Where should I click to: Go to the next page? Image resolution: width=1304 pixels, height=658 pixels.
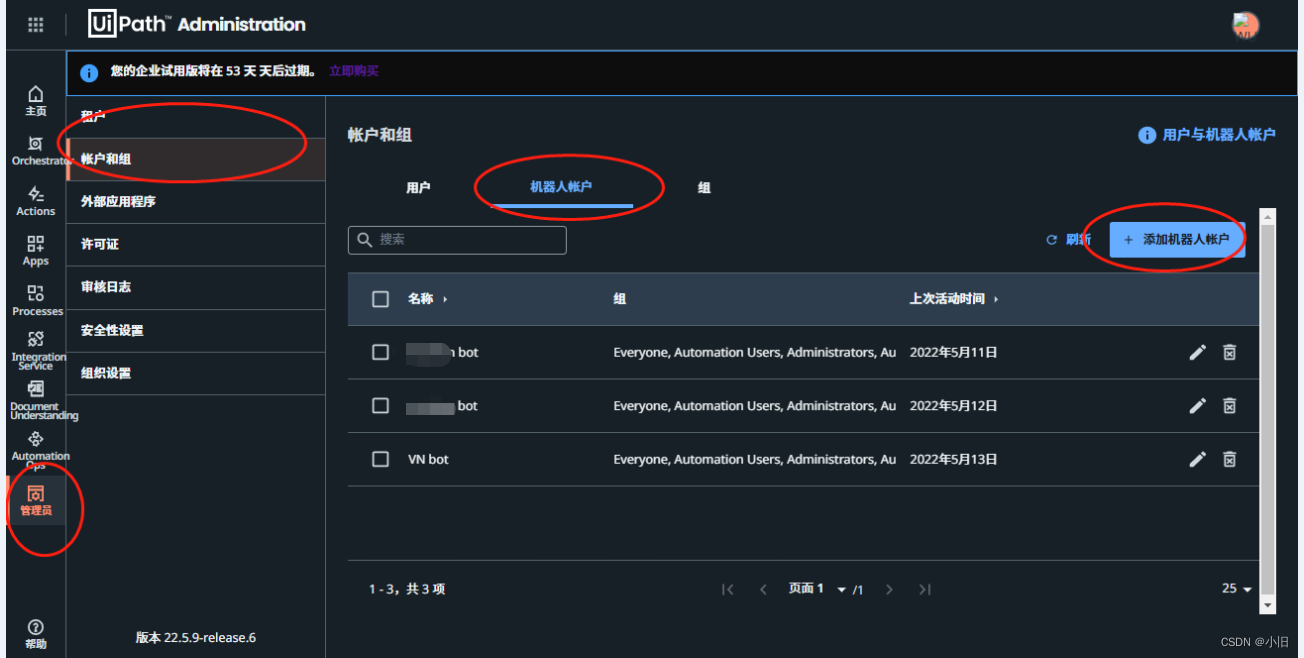(x=889, y=589)
